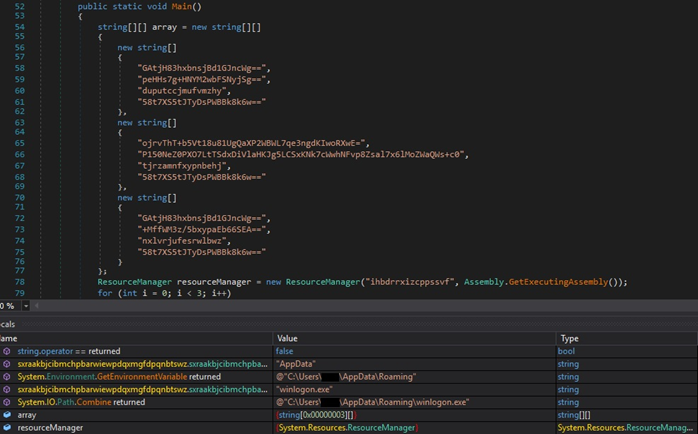The image size is (698, 434).
Task: Click the "nxlvrjufesrwlbwz" string literal
Action: [x=182, y=241]
